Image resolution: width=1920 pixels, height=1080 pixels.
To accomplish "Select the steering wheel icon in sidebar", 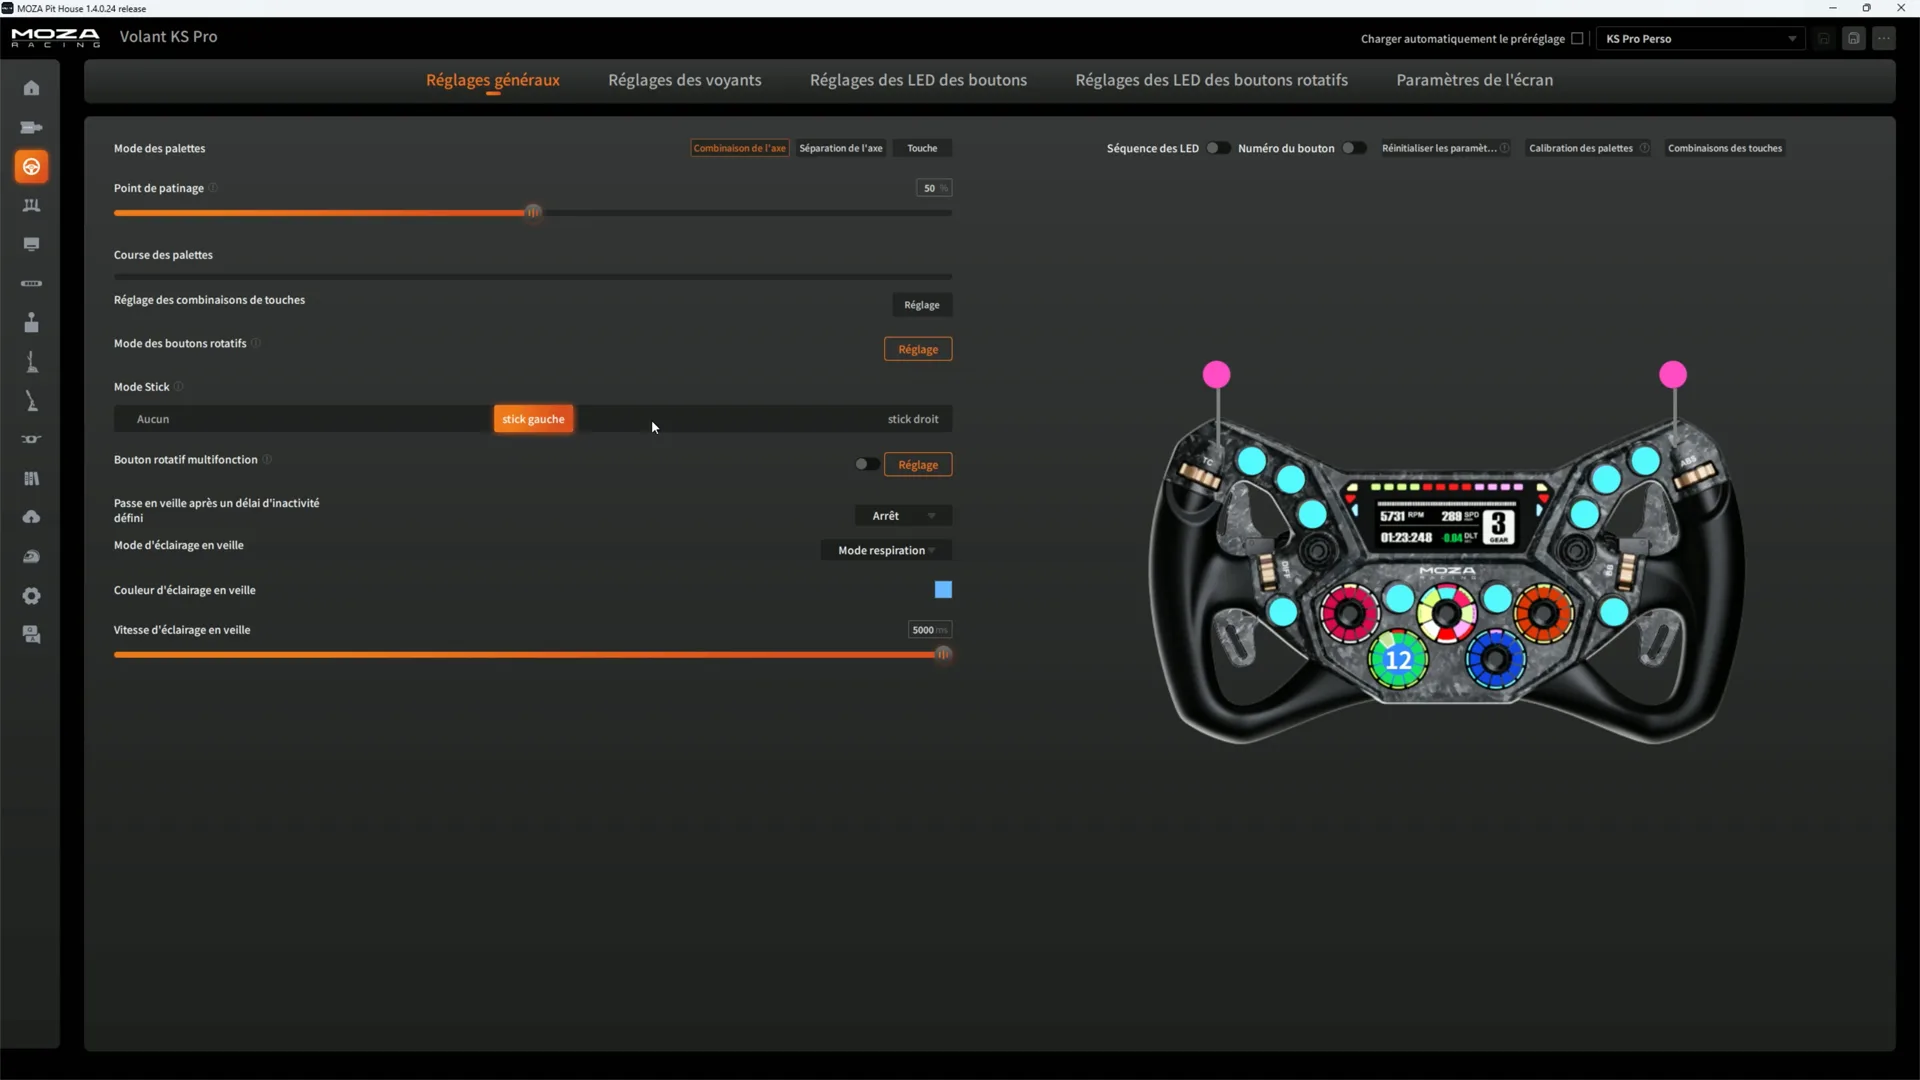I will 31,166.
